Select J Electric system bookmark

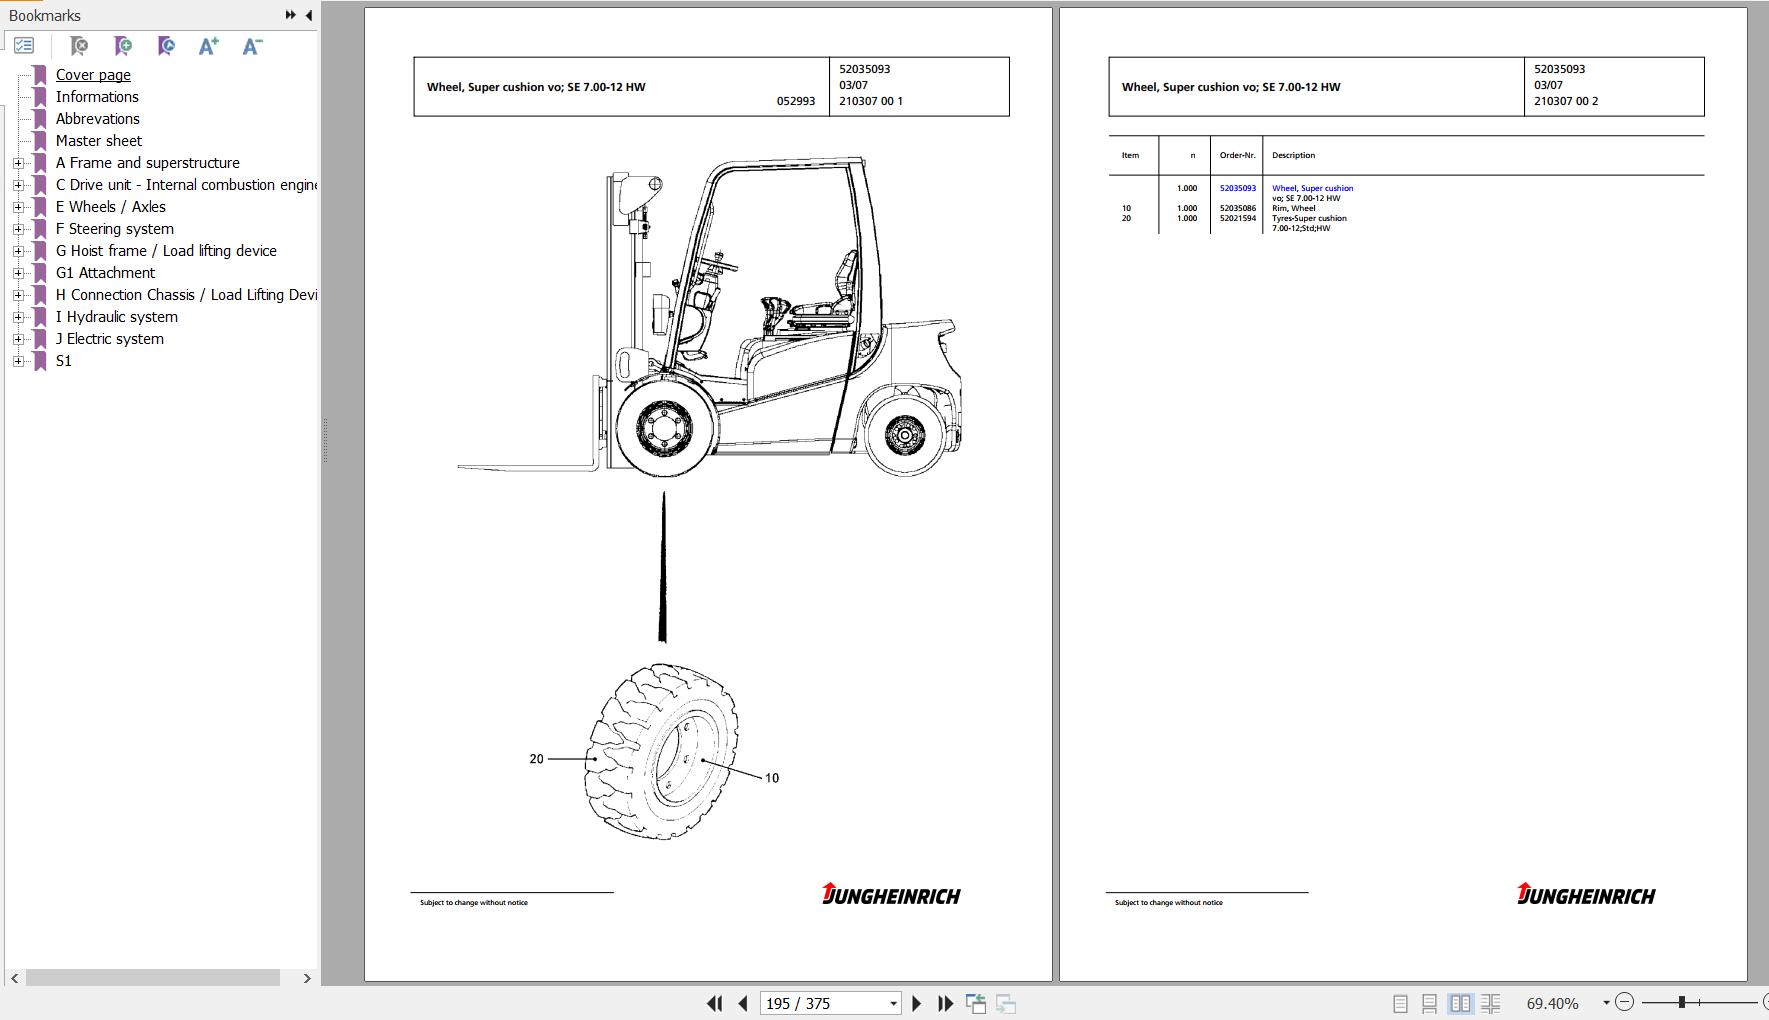point(110,339)
